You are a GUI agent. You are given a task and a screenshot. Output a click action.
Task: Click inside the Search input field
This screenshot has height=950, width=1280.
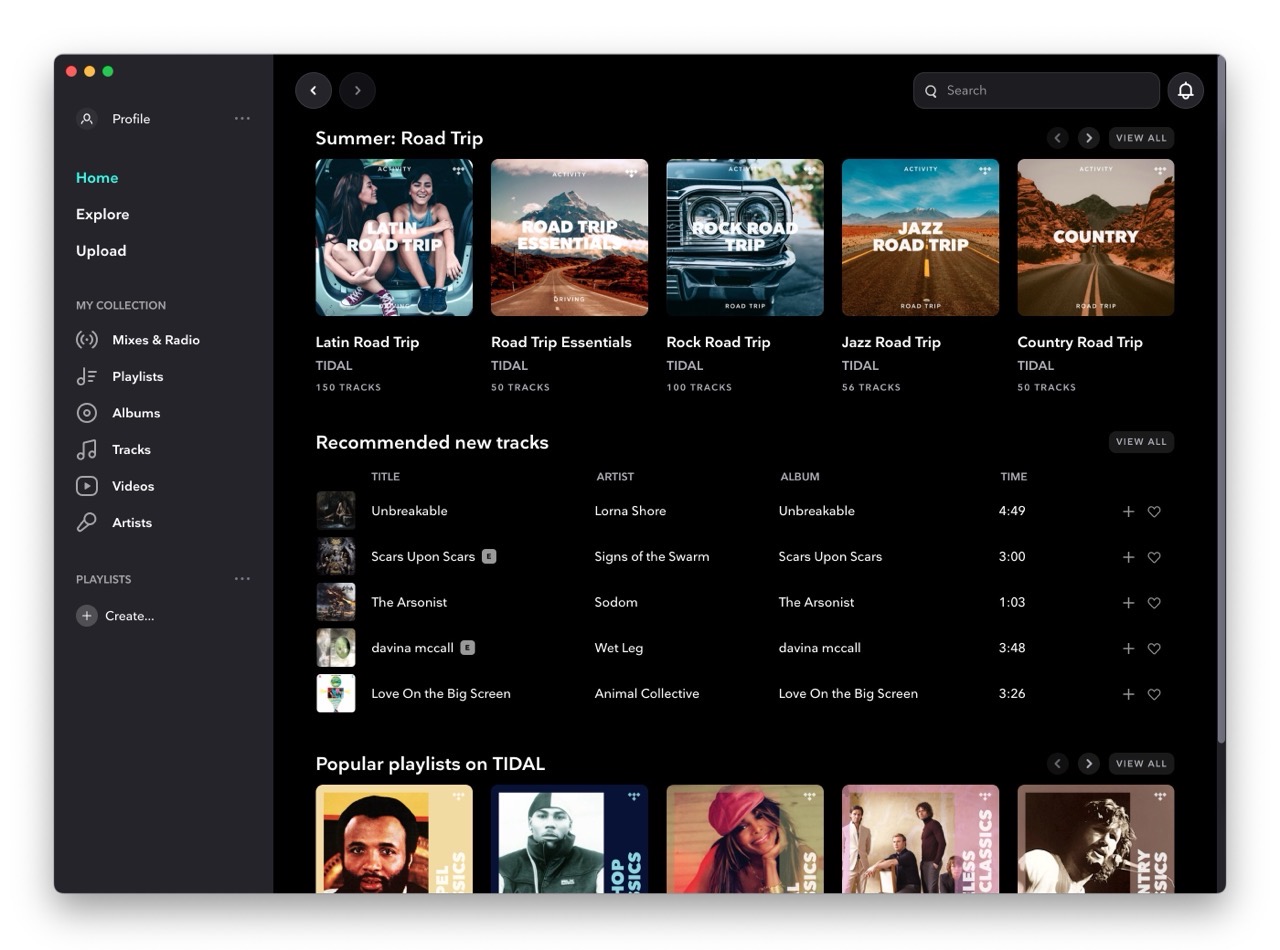[1036, 90]
